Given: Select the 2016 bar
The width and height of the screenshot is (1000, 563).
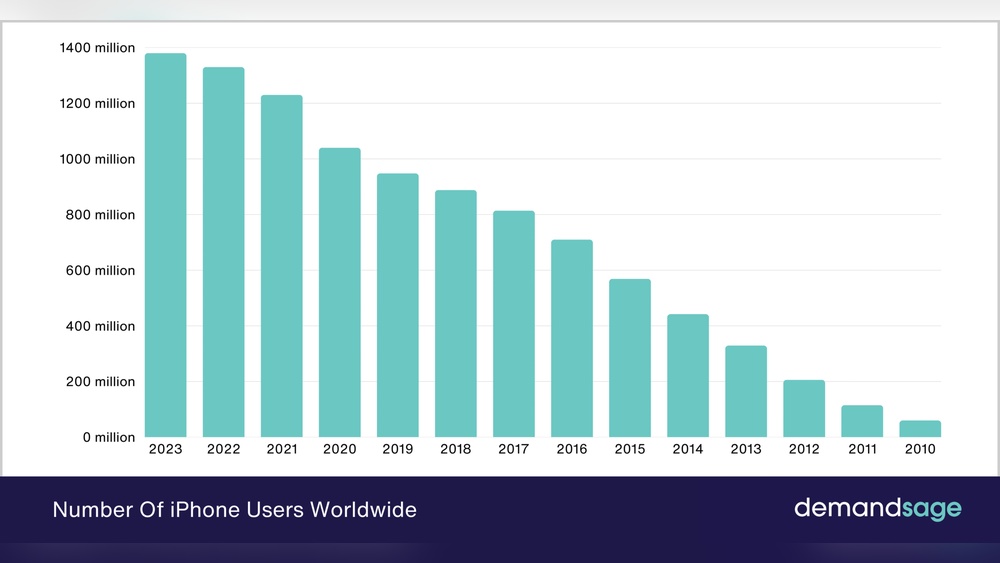Looking at the screenshot, I should [x=571, y=338].
